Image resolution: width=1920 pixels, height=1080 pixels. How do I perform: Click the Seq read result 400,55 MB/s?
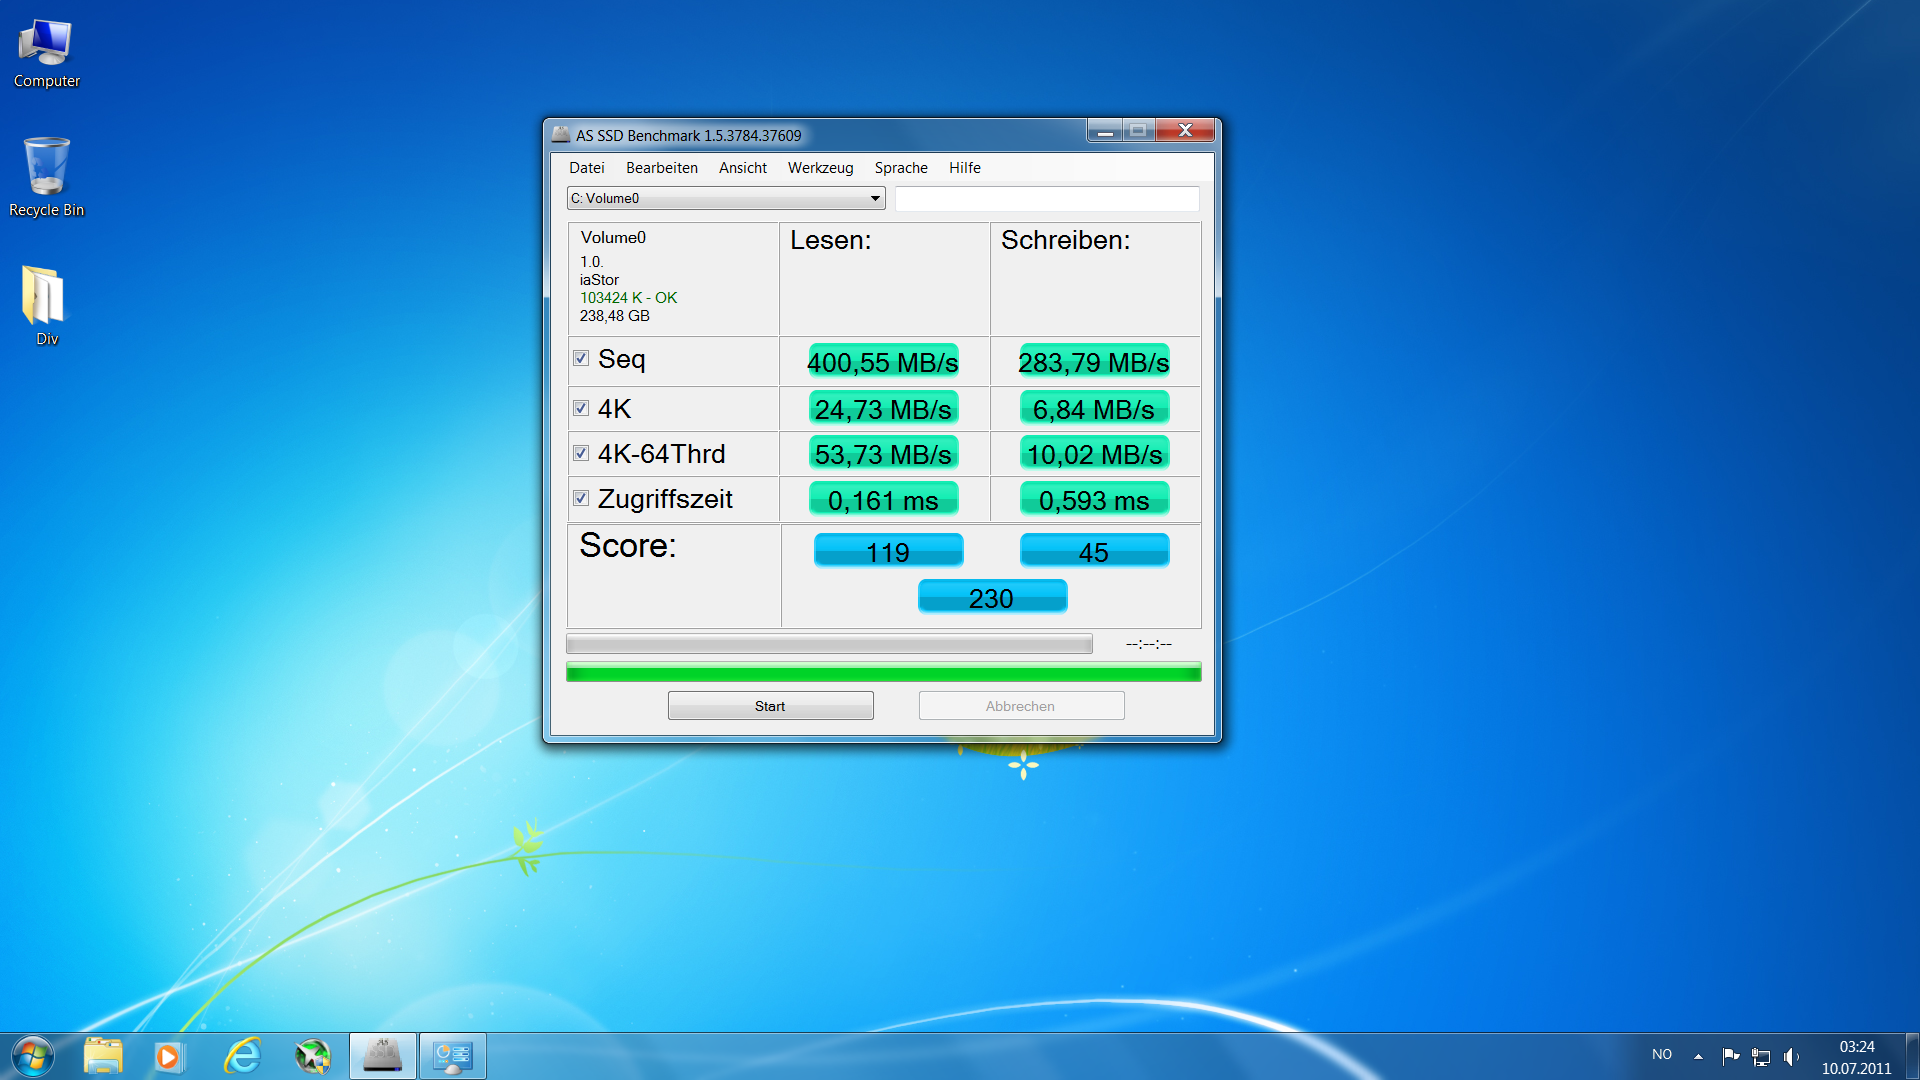coord(883,362)
